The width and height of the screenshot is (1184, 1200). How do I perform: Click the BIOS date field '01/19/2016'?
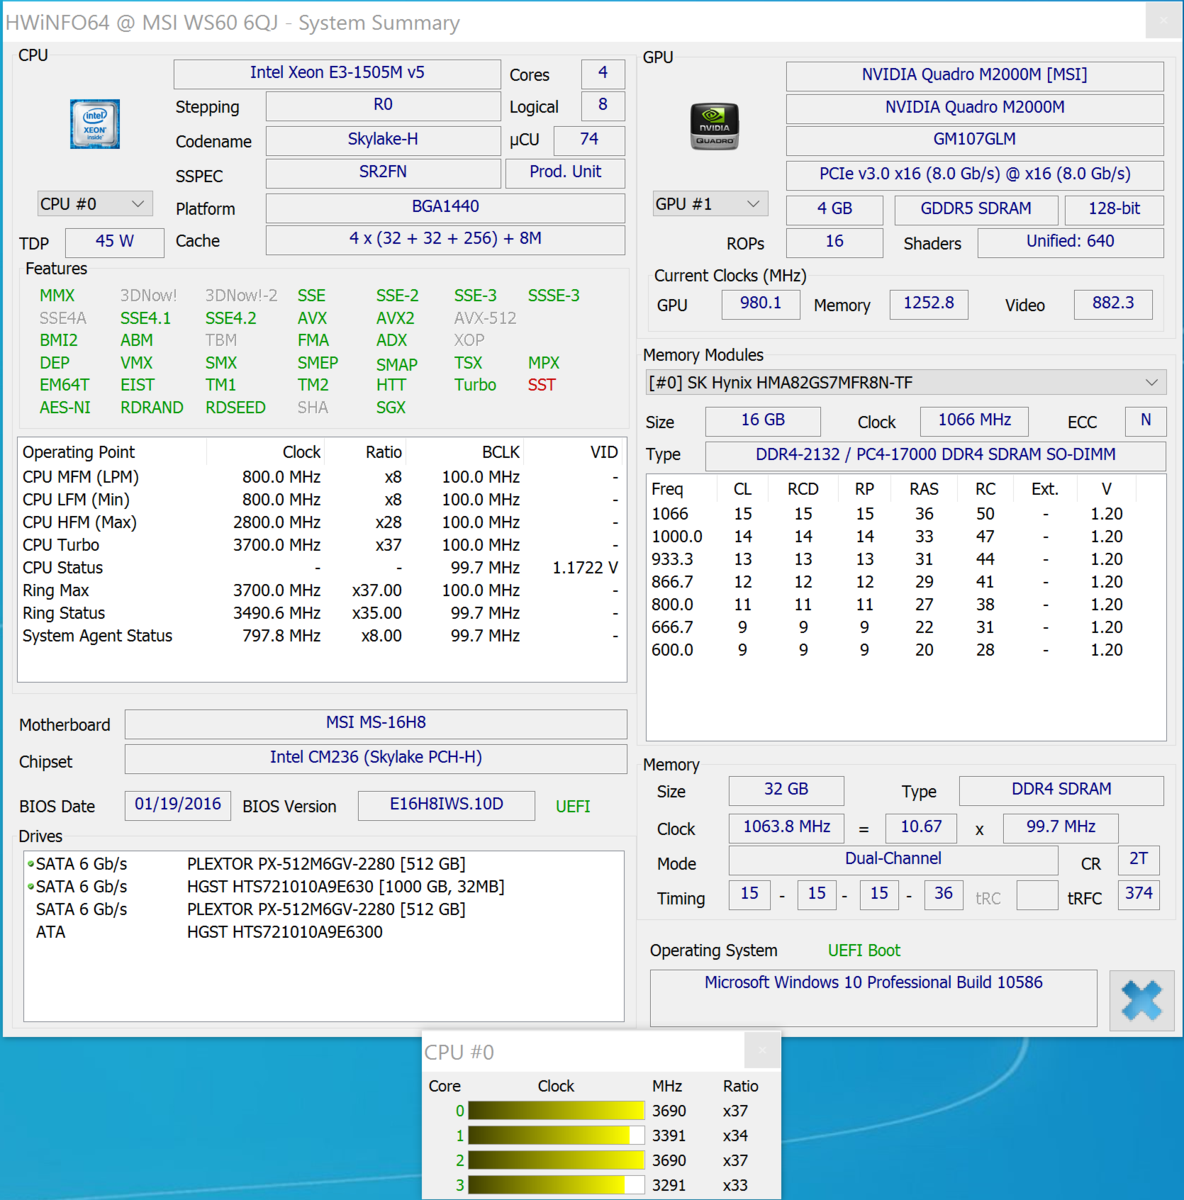pyautogui.click(x=178, y=805)
